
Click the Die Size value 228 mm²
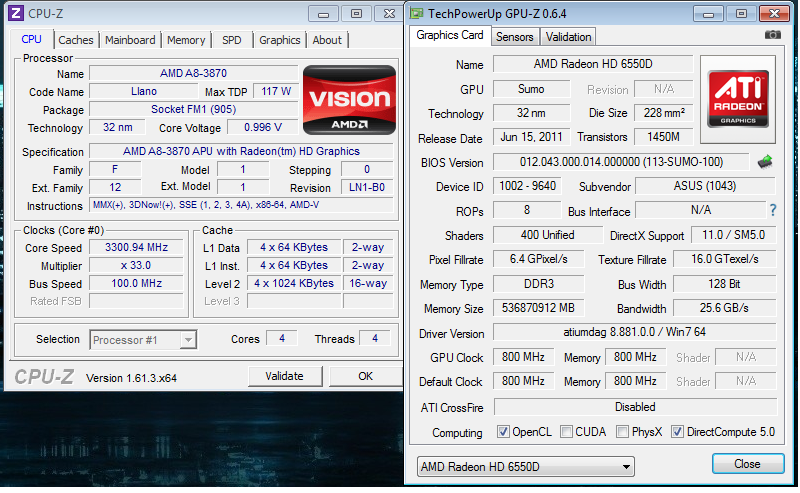point(663,113)
